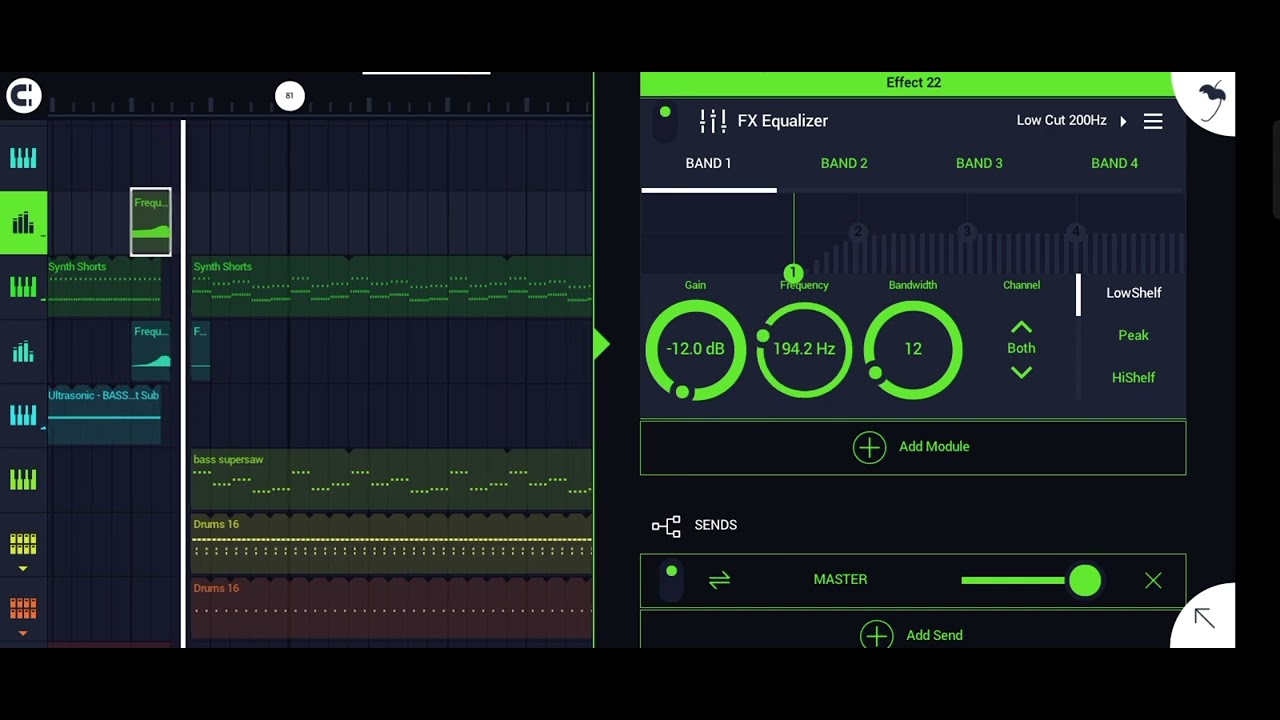Click the plus icon in Add Send
1280x720 pixels.
click(876, 635)
